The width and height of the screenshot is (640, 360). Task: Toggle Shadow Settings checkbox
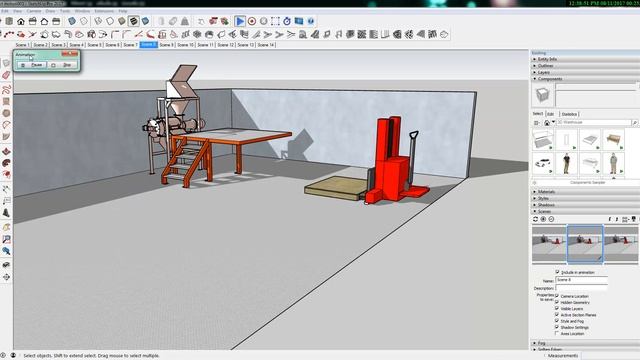(557, 327)
